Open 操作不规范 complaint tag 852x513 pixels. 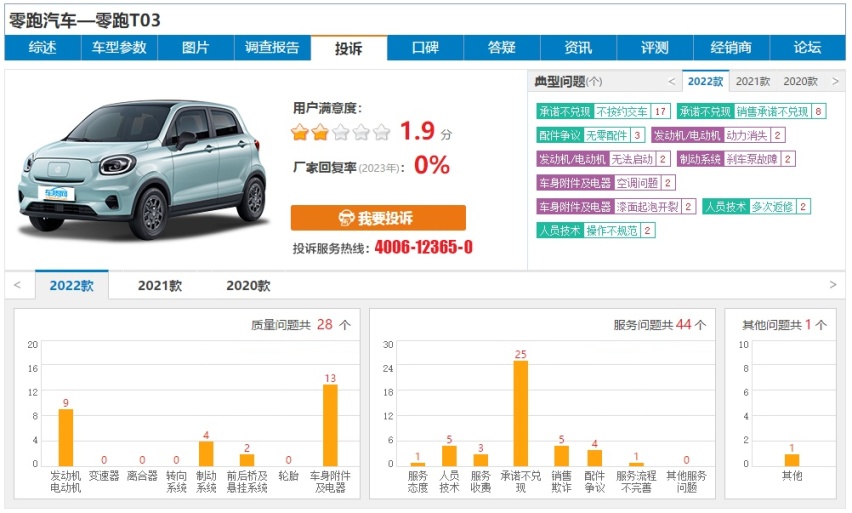pos(596,231)
